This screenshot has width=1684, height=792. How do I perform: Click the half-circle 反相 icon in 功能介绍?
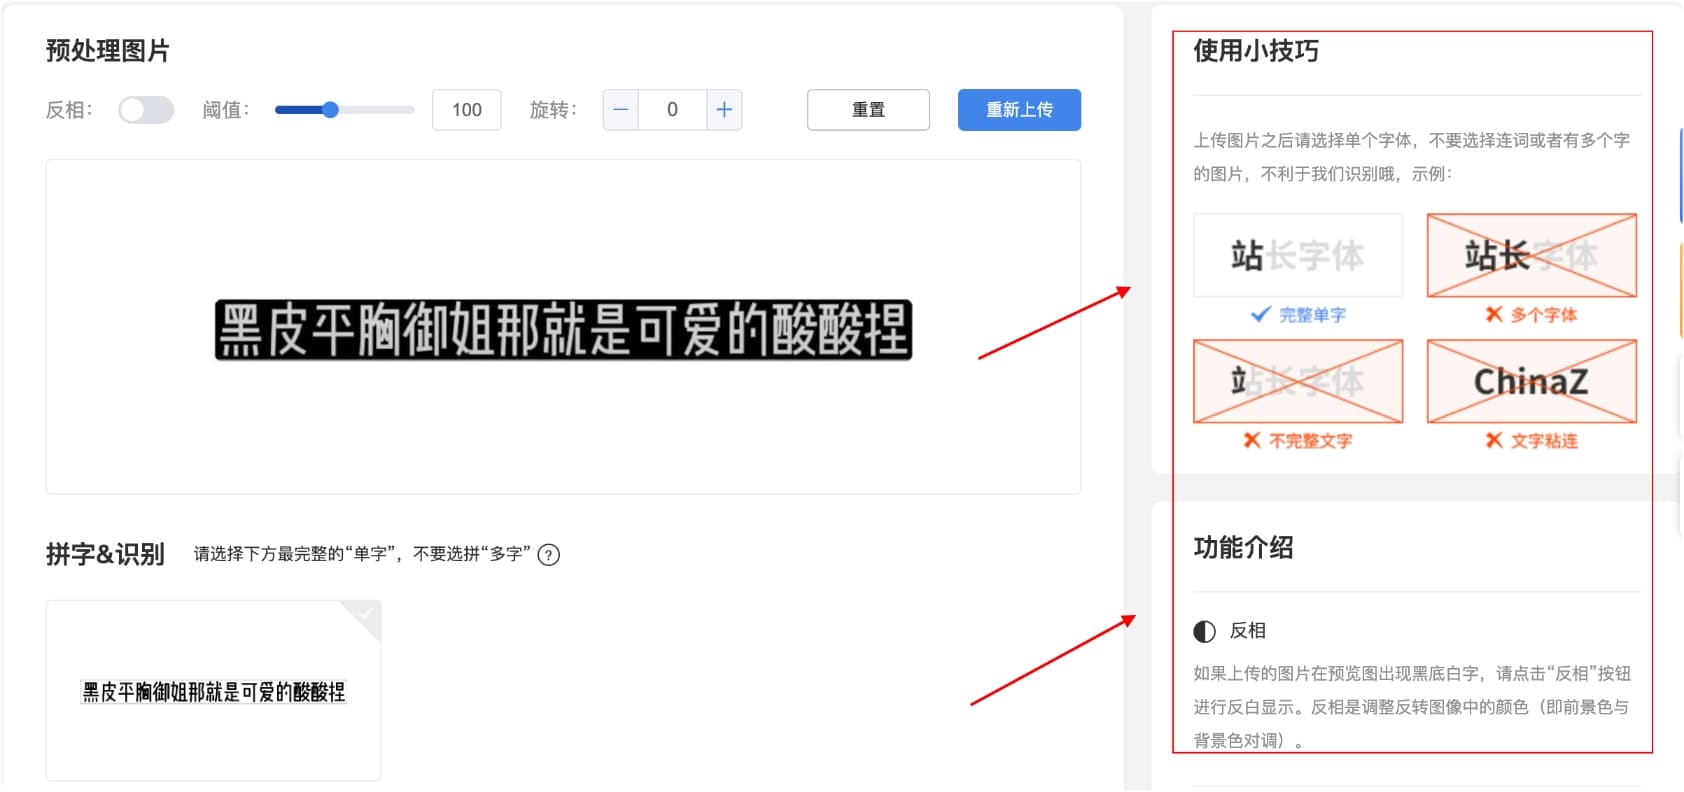1205,631
